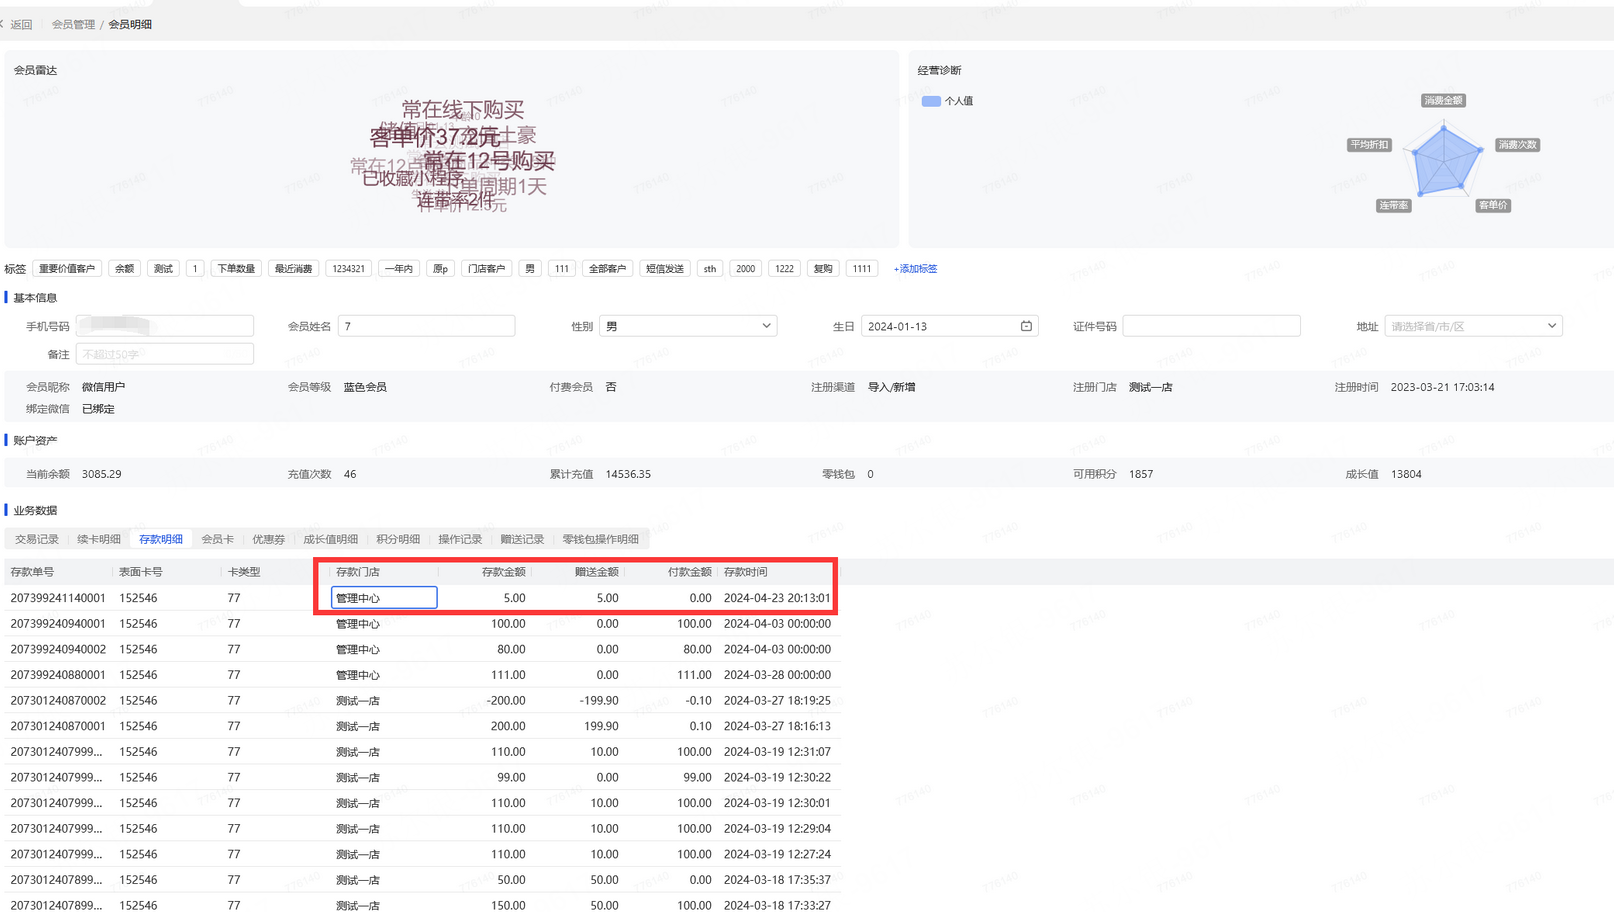Select deposit order 207399240940002

pos(58,650)
